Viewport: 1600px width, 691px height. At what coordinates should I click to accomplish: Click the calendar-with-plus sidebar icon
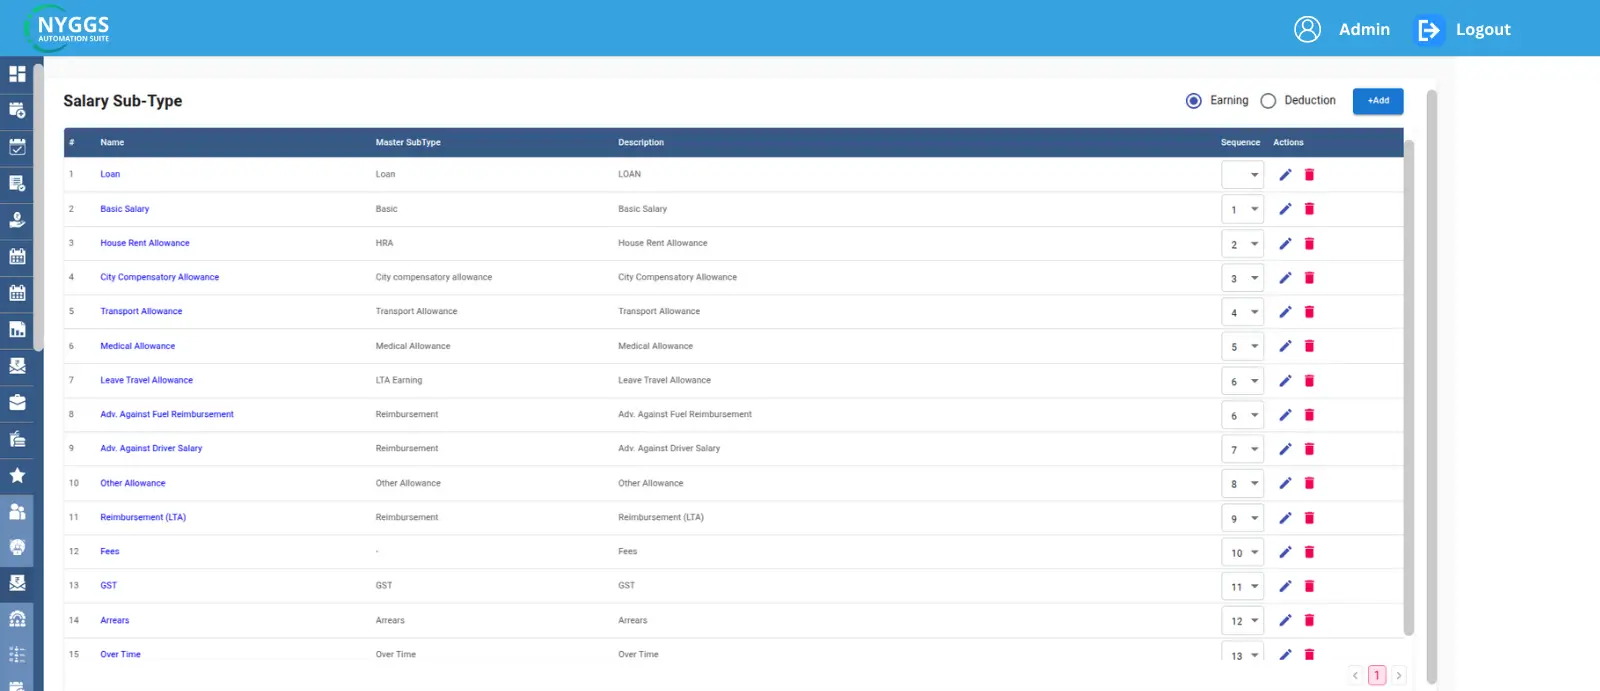(17, 110)
